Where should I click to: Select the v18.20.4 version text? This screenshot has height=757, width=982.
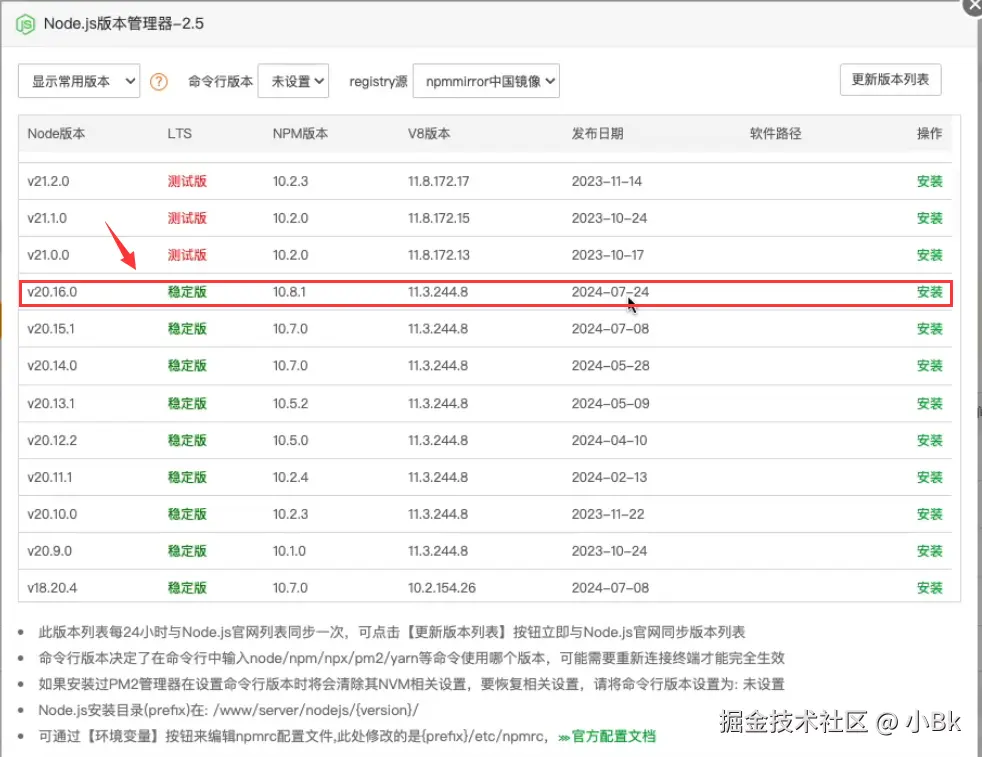(x=52, y=588)
